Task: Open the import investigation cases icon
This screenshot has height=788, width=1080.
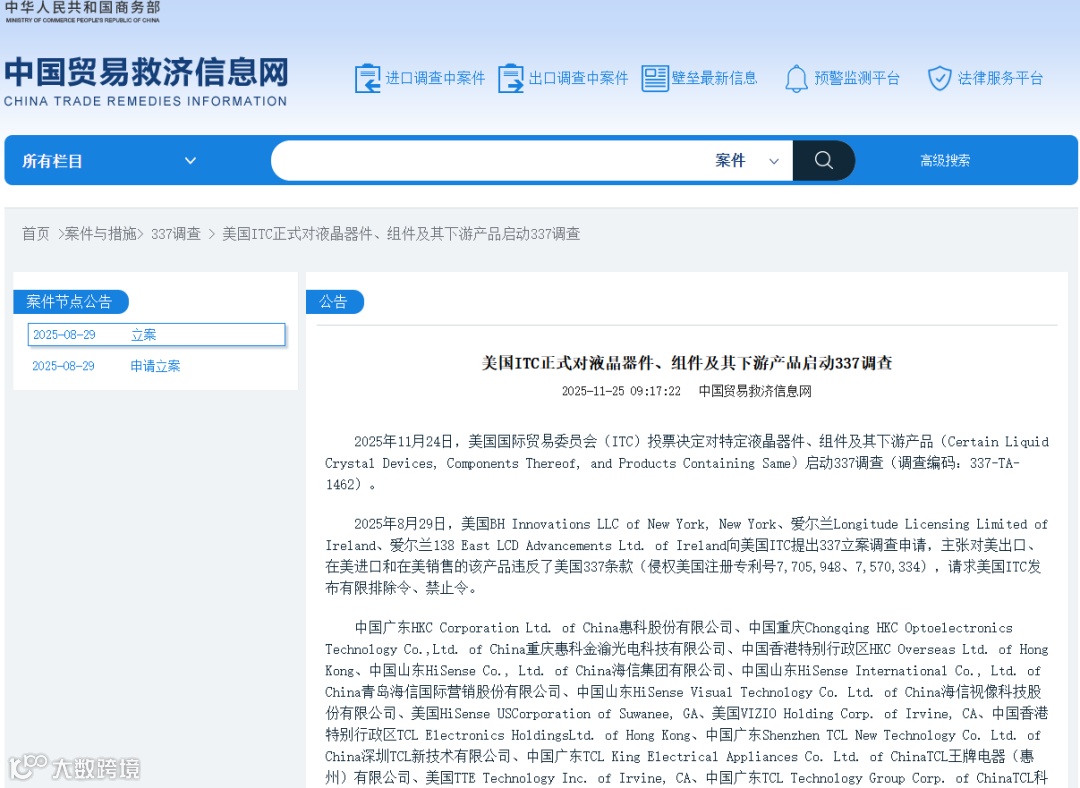Action: coord(367,78)
